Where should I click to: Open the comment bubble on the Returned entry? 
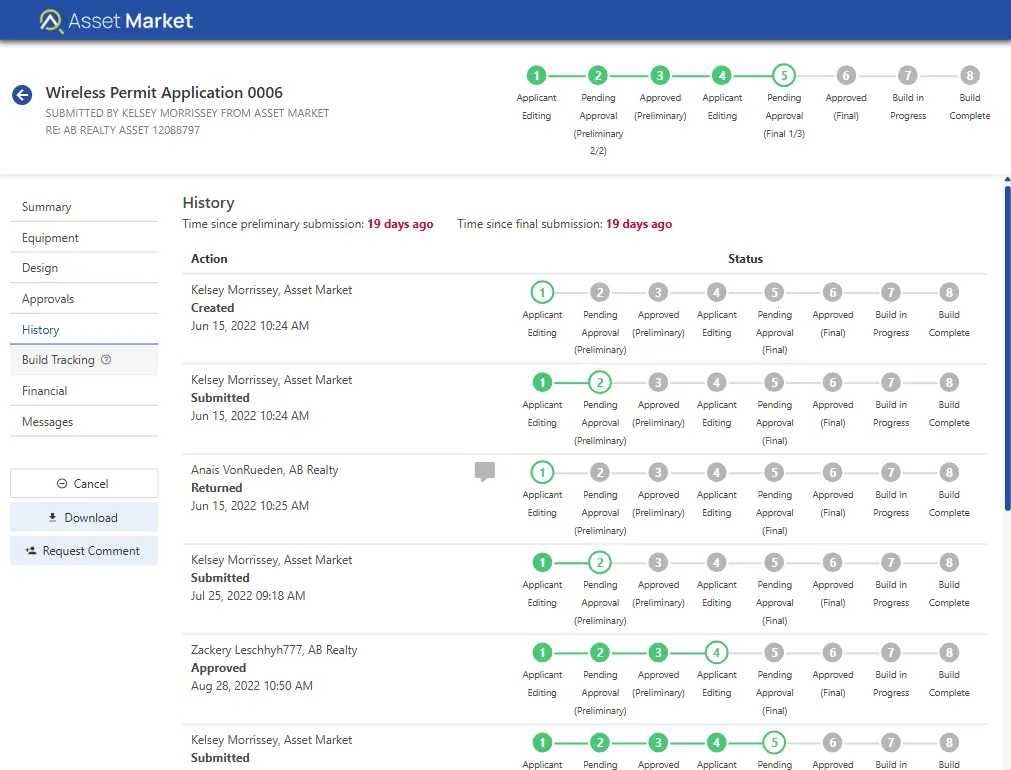point(484,471)
